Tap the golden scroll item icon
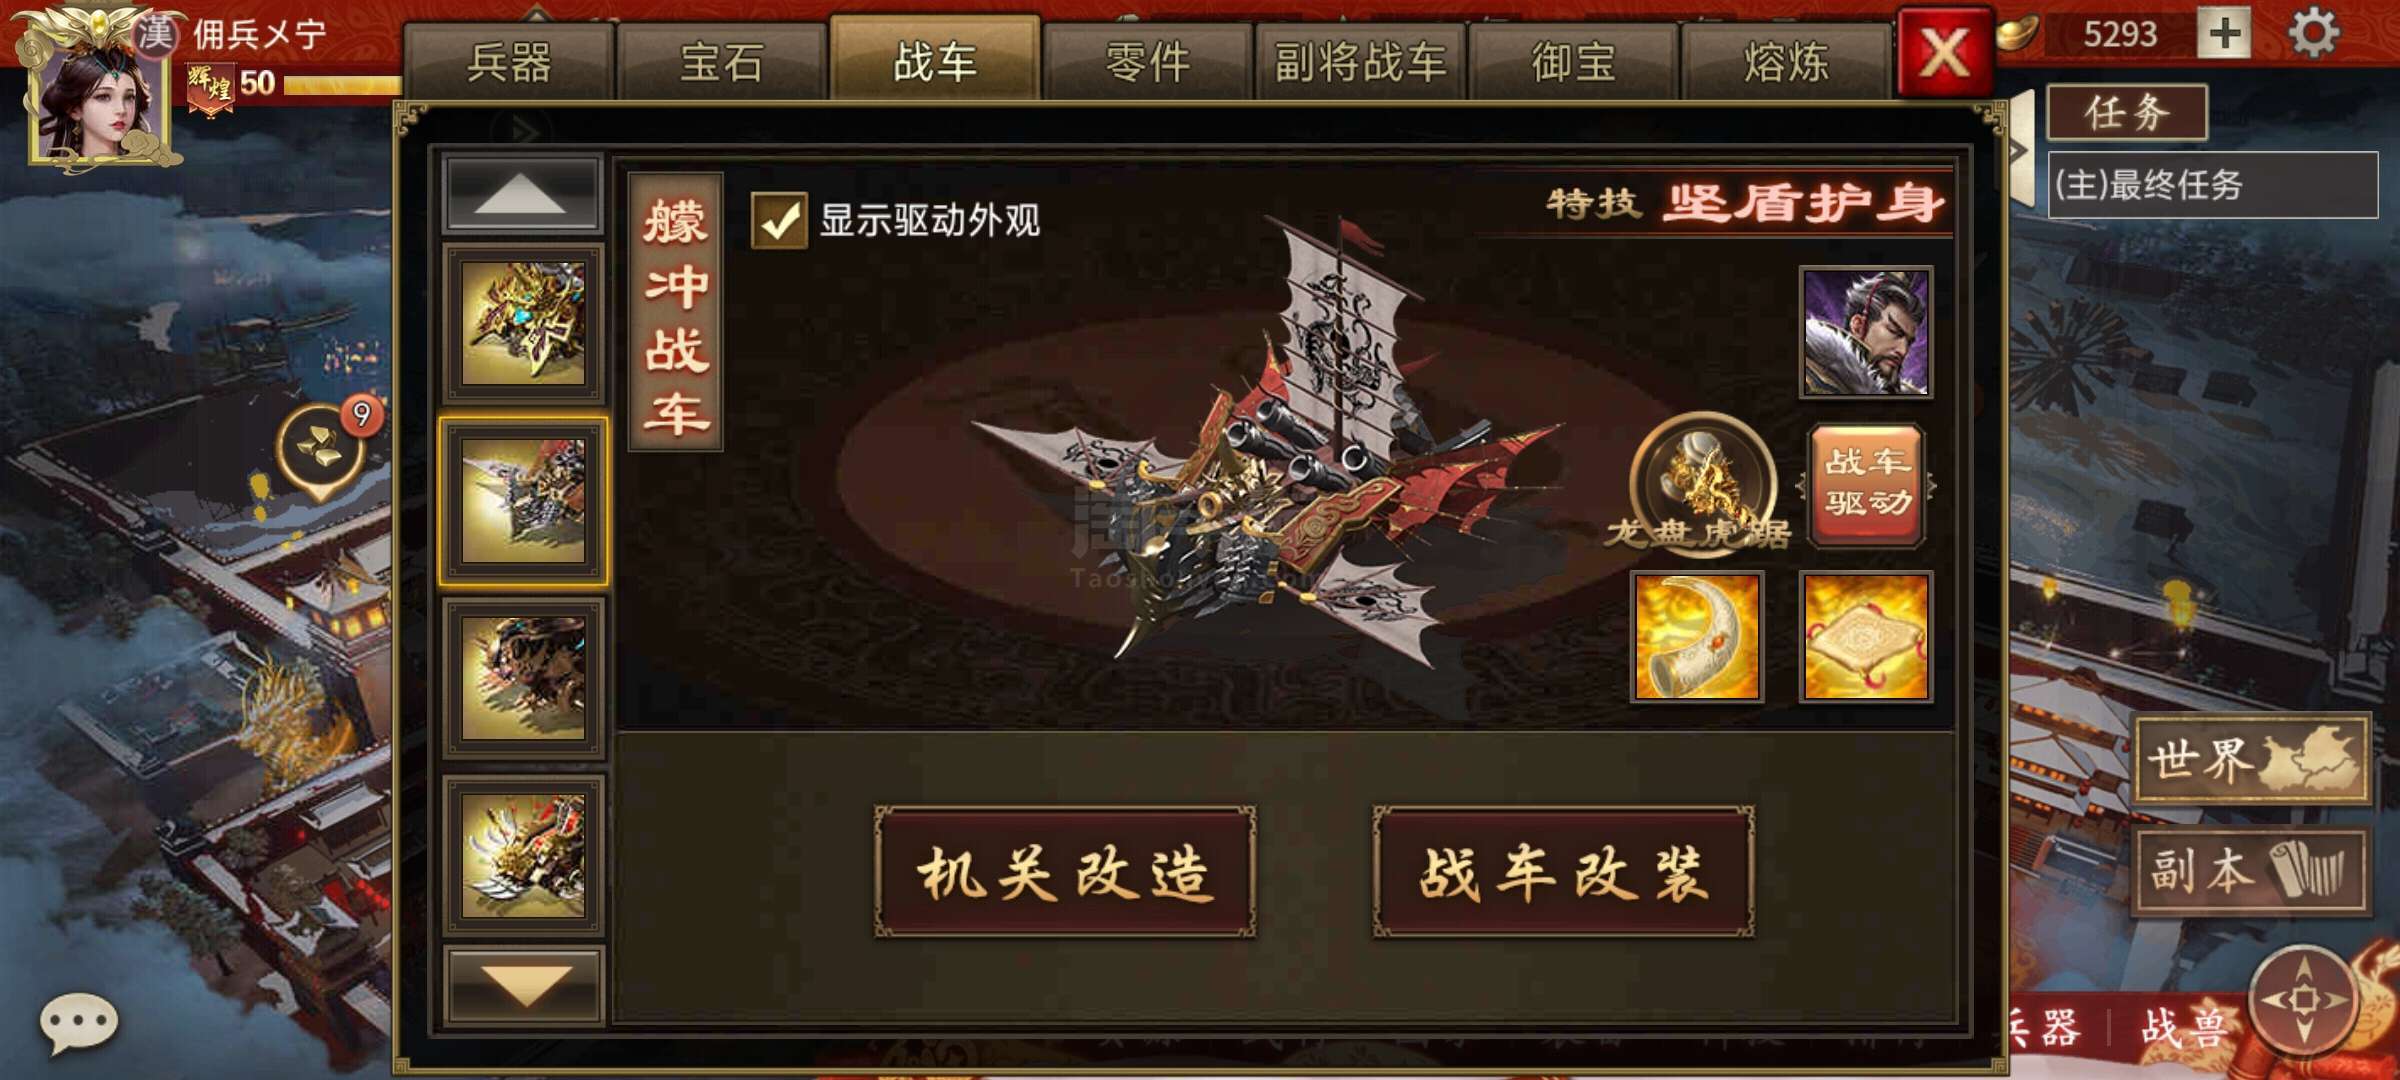Image resolution: width=2400 pixels, height=1080 pixels. [x=1866, y=637]
